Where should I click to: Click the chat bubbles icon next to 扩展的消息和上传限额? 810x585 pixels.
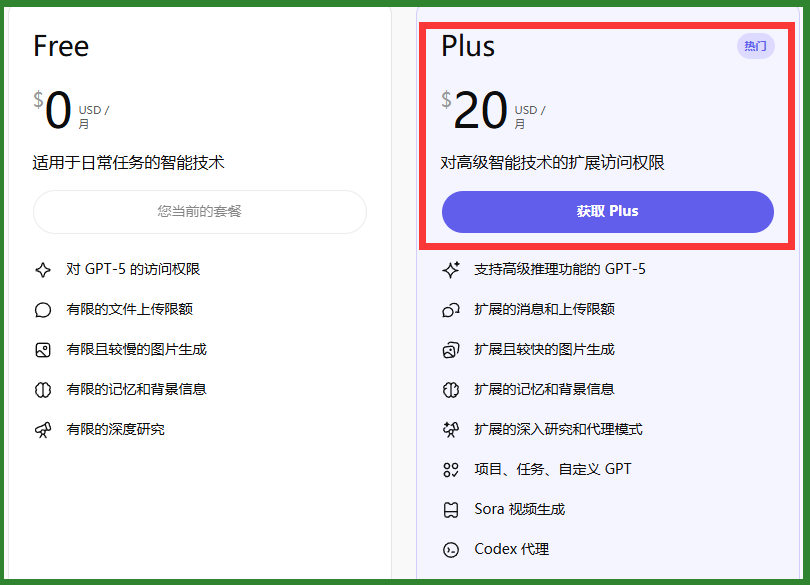451,310
